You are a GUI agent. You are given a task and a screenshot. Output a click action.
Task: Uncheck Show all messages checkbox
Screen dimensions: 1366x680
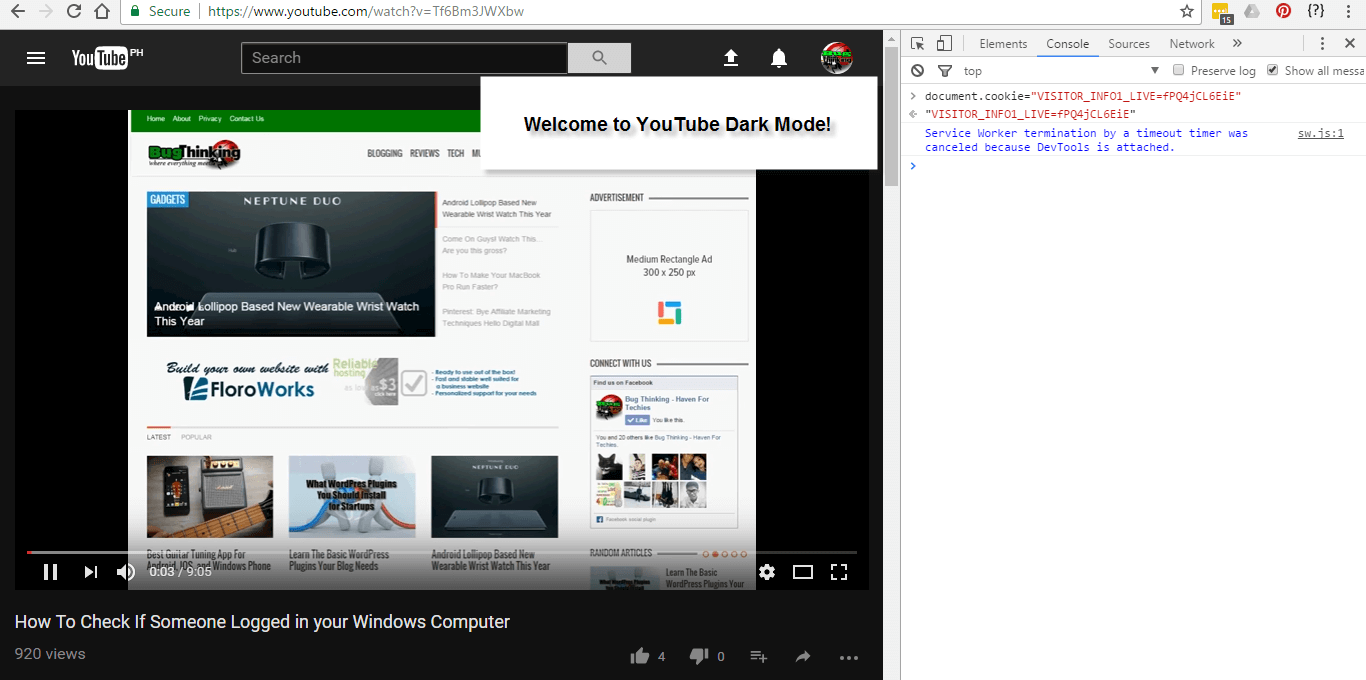pos(1272,70)
